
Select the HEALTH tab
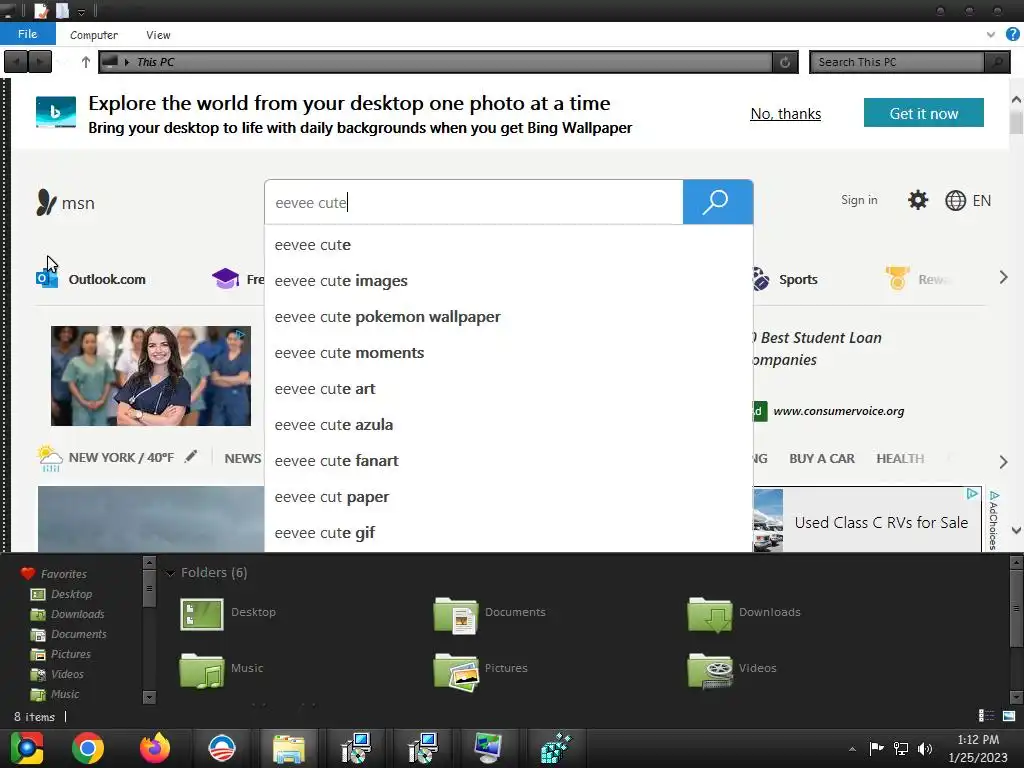pyautogui.click(x=900, y=458)
